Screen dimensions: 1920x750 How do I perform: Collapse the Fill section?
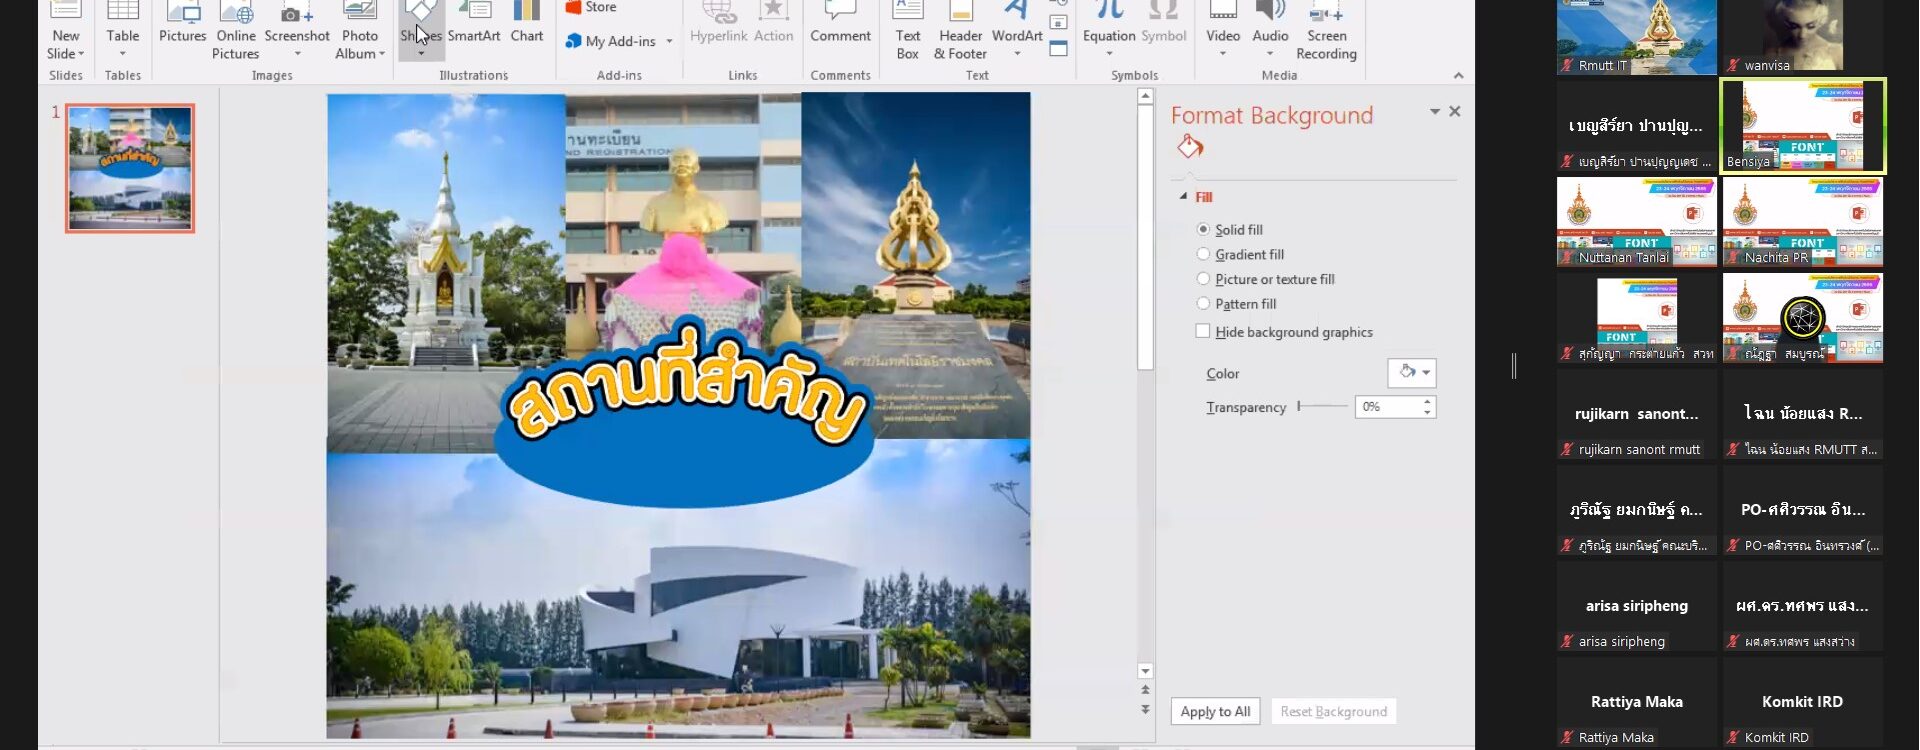[x=1184, y=197]
